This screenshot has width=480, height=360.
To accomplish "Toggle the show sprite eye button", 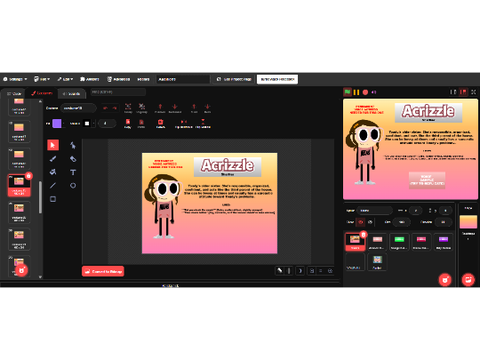I will click(x=360, y=222).
